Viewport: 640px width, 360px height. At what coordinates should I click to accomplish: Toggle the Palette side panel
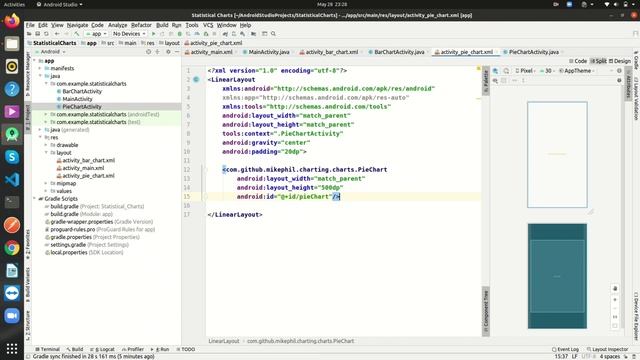[486, 80]
